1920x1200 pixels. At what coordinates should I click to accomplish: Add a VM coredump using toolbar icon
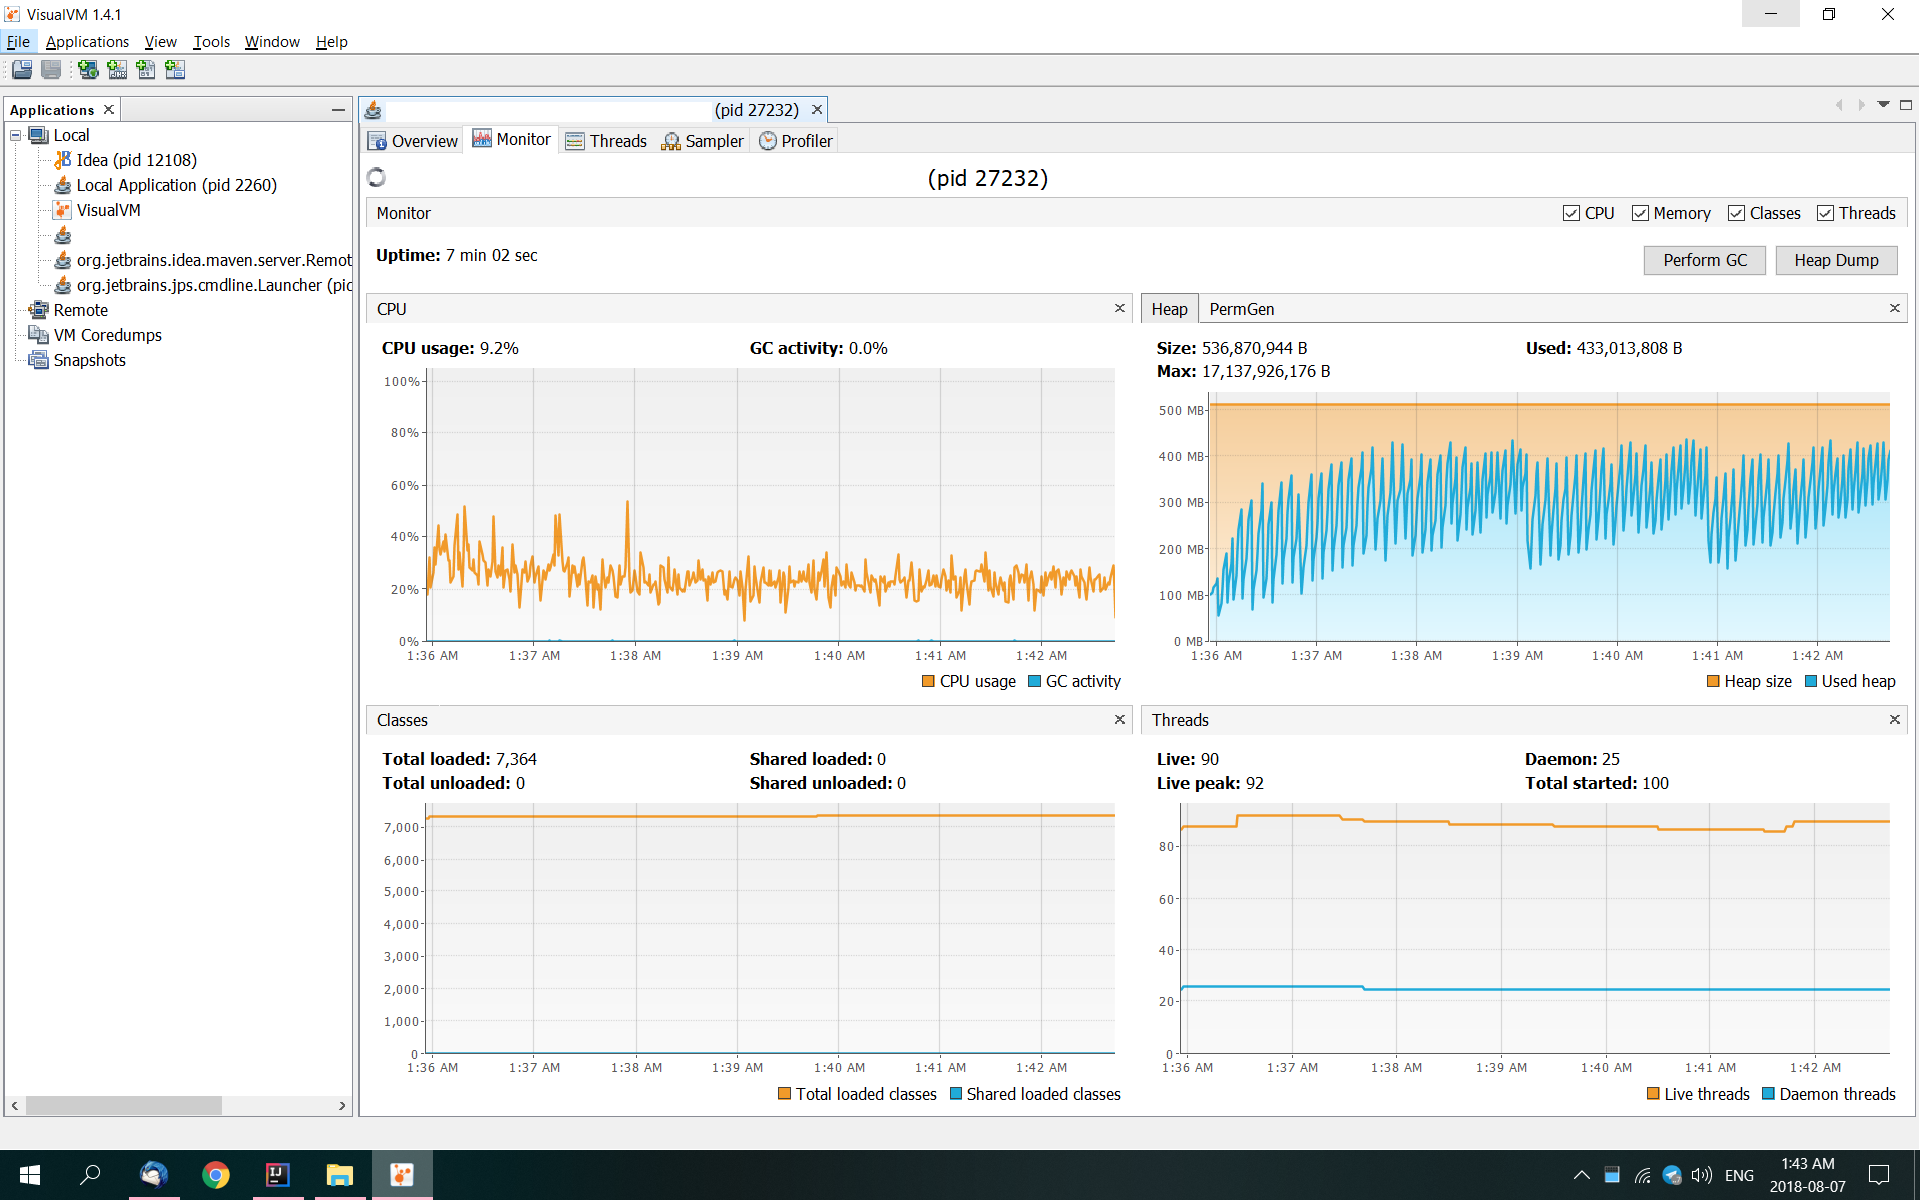coord(146,69)
